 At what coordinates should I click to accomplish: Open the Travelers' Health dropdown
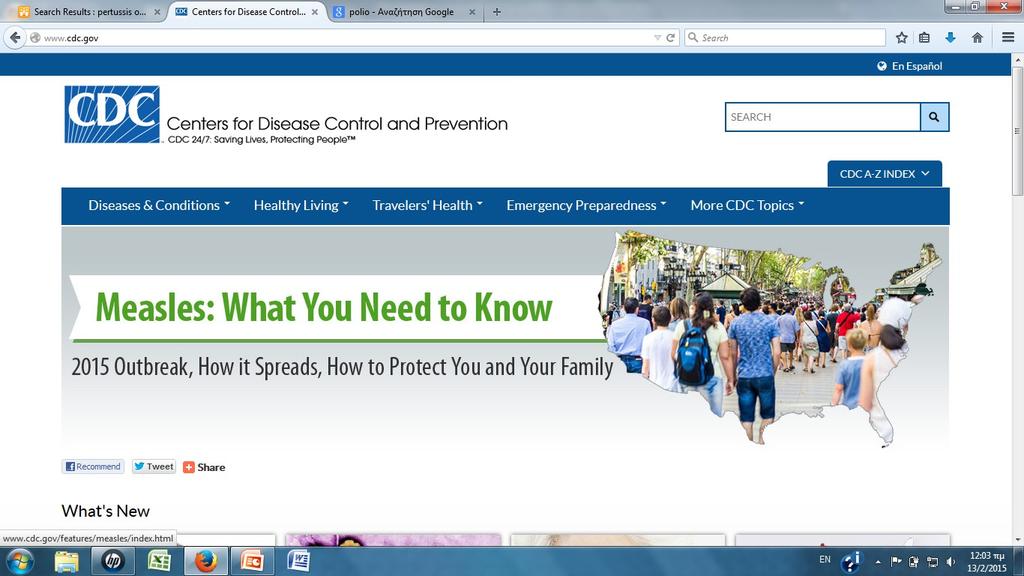click(x=428, y=205)
